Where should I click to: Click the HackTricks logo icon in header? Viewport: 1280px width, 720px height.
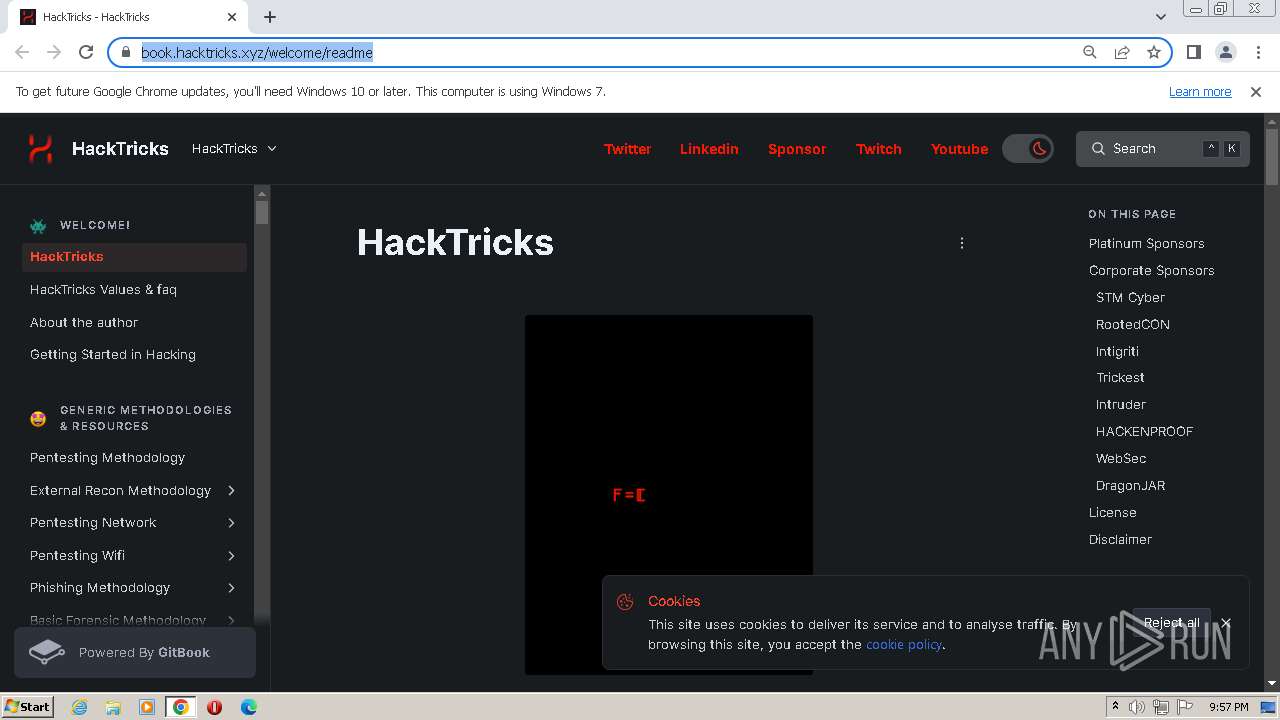tap(40, 148)
